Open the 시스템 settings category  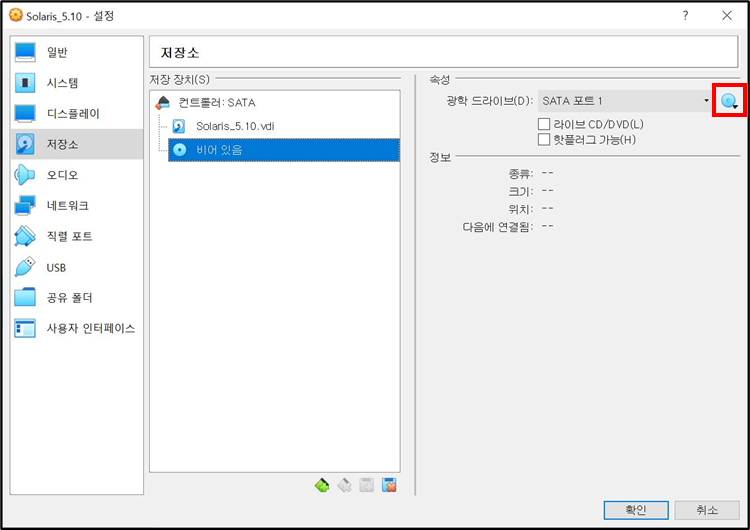(x=77, y=83)
